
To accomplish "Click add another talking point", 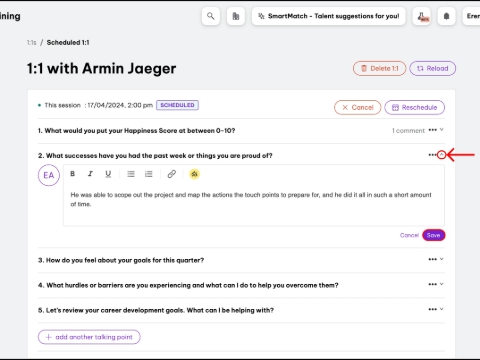I will point(89,337).
